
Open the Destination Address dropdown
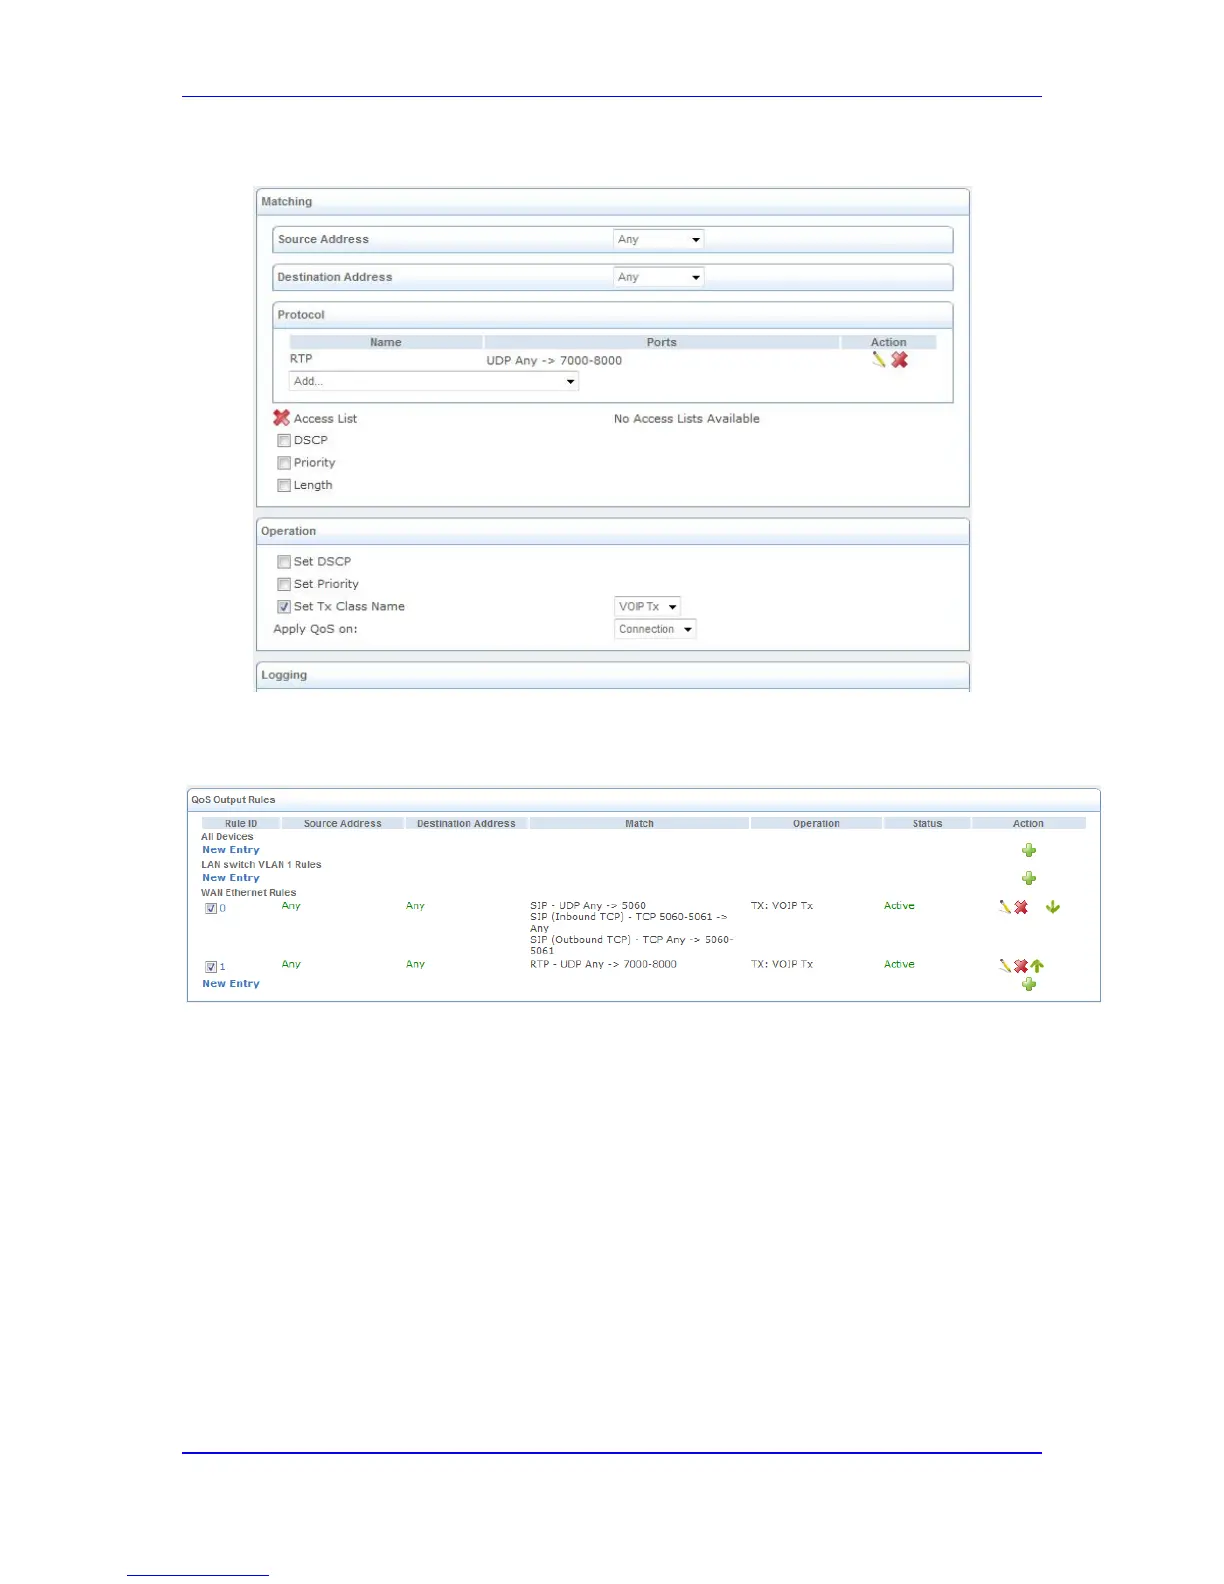659,277
